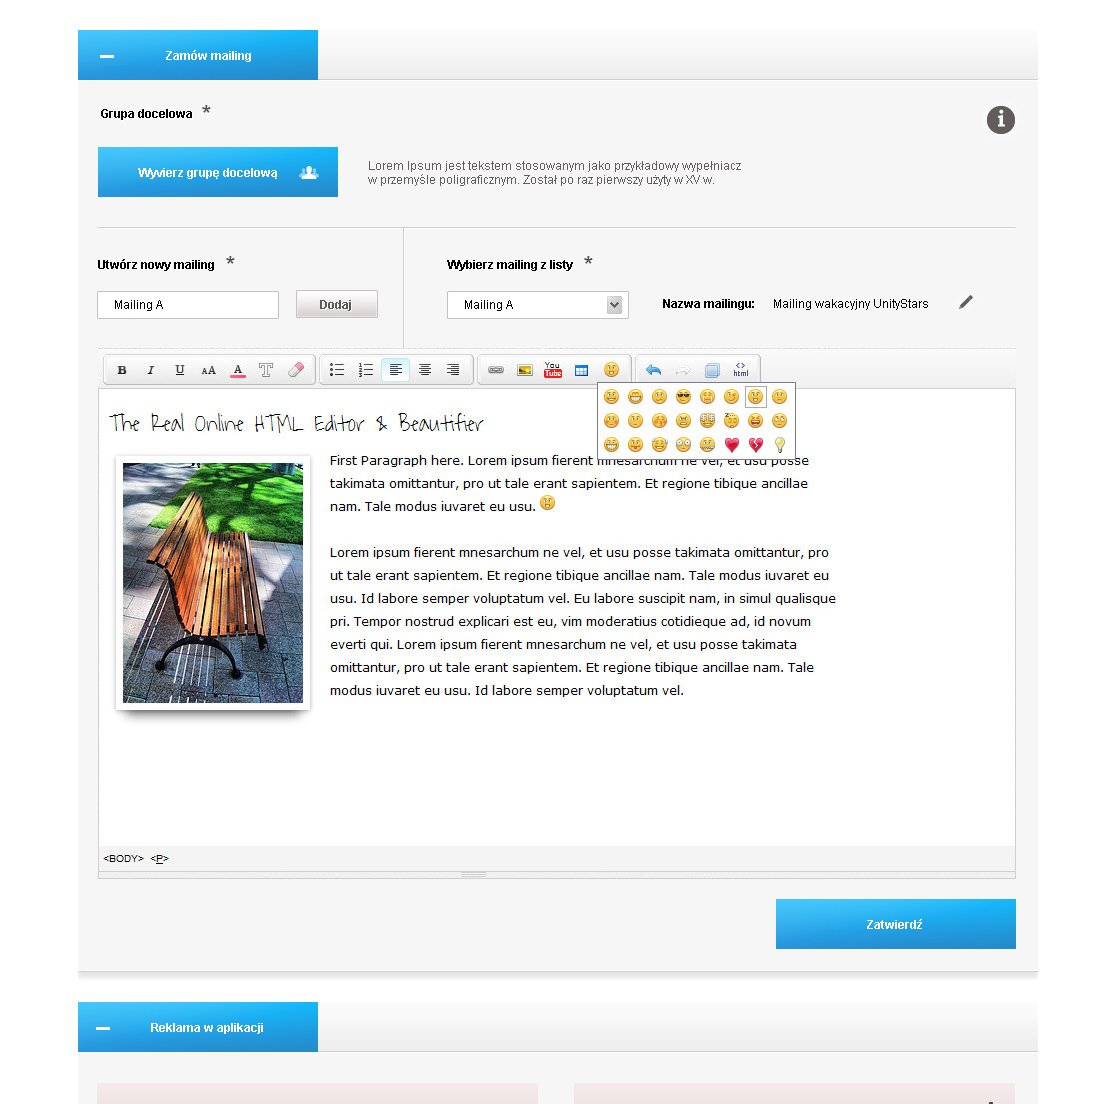
Task: Click the <BODY> tag in the path bar
Action: click(123, 858)
